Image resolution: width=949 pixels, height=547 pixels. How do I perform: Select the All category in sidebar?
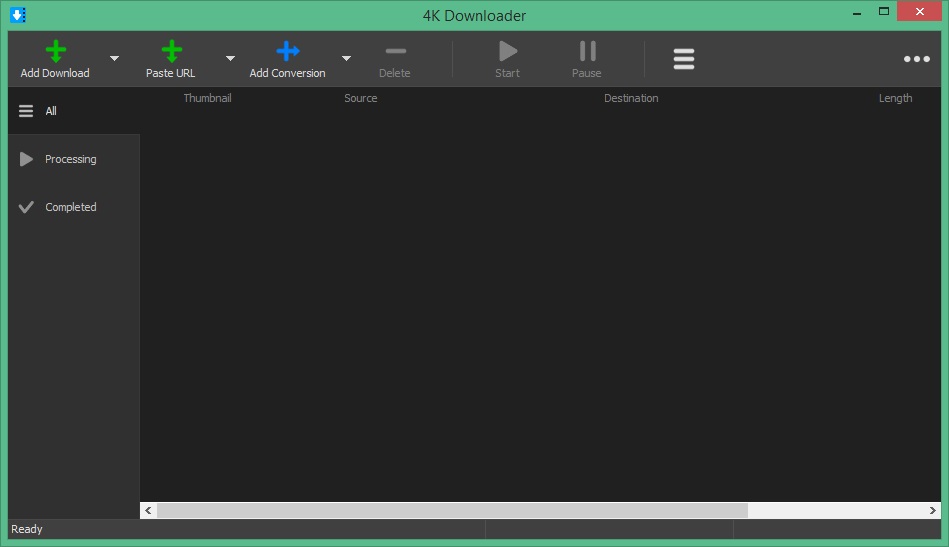74,111
